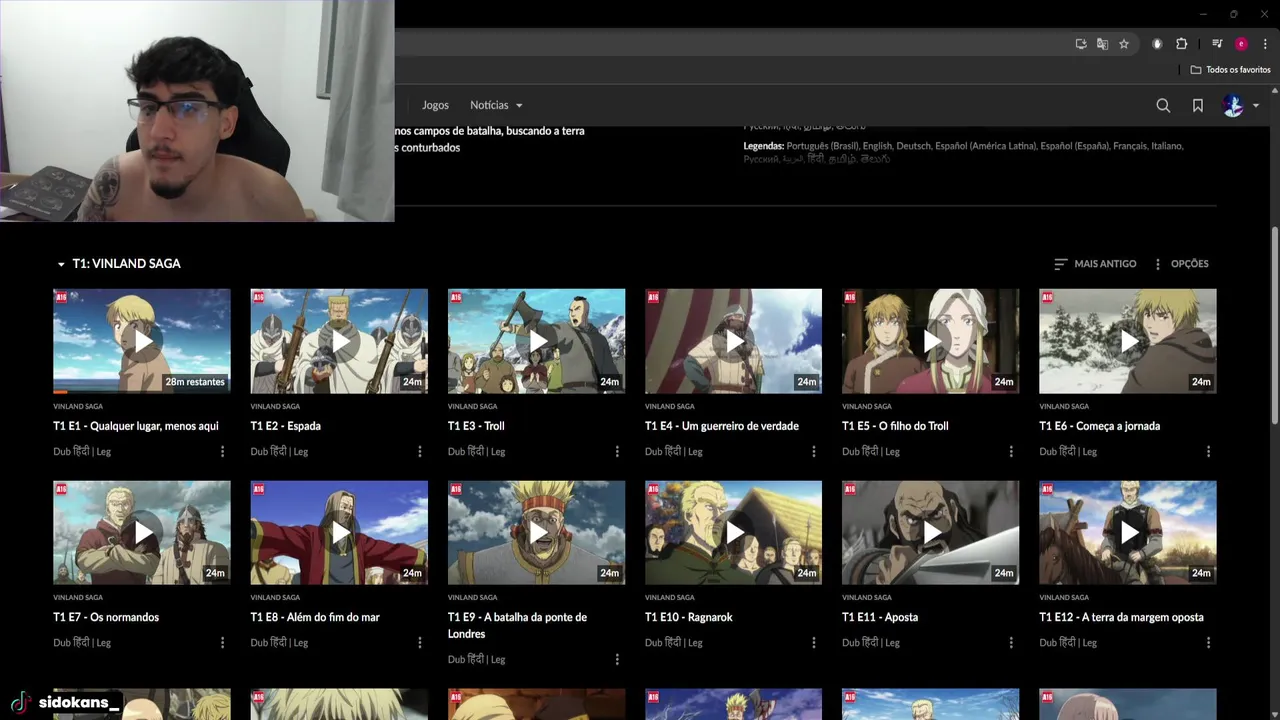Viewport: 1280px width, 720px height.
Task: Click VINLAND SAGA series label above T1 E3
Action: (472, 407)
